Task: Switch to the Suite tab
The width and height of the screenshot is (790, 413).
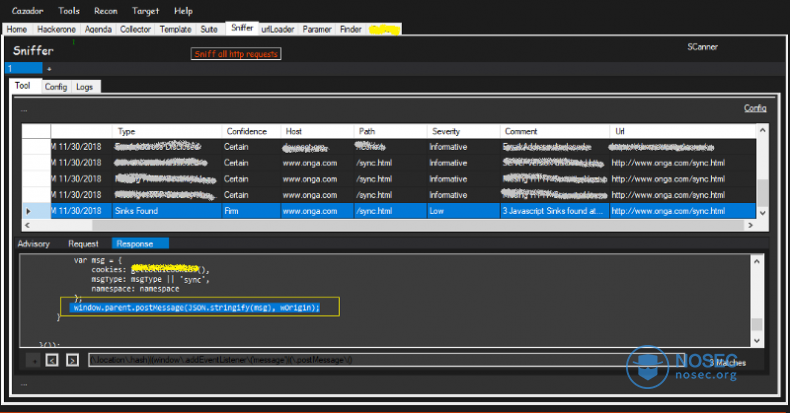Action: (x=209, y=29)
